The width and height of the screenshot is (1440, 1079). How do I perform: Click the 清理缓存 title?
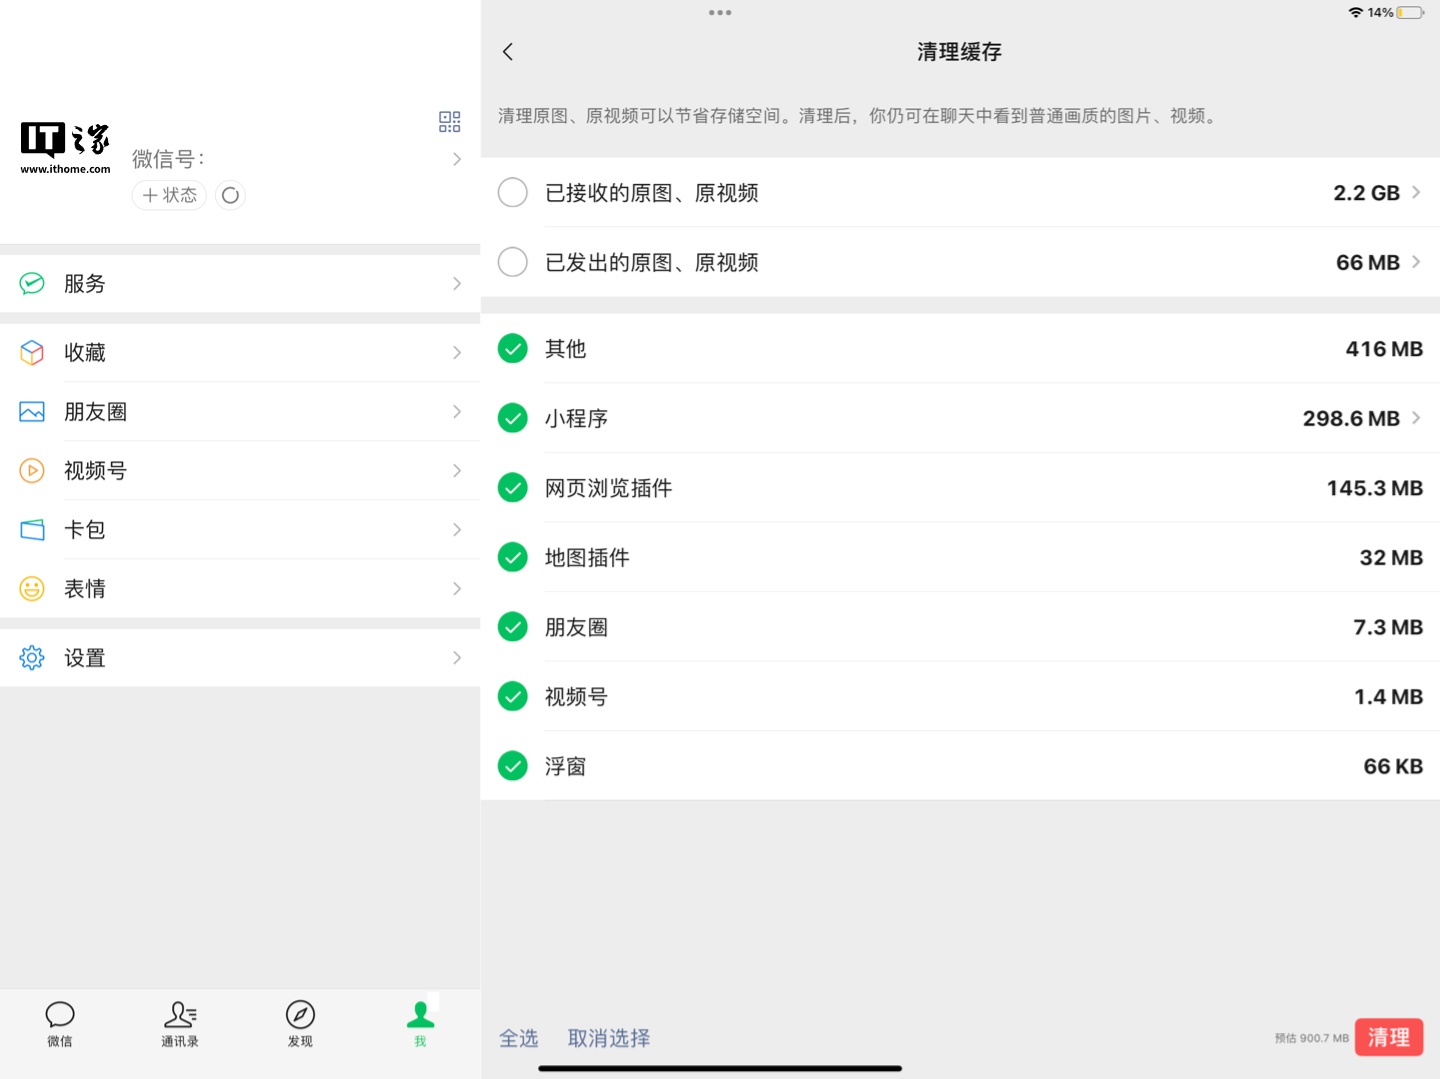(x=960, y=52)
